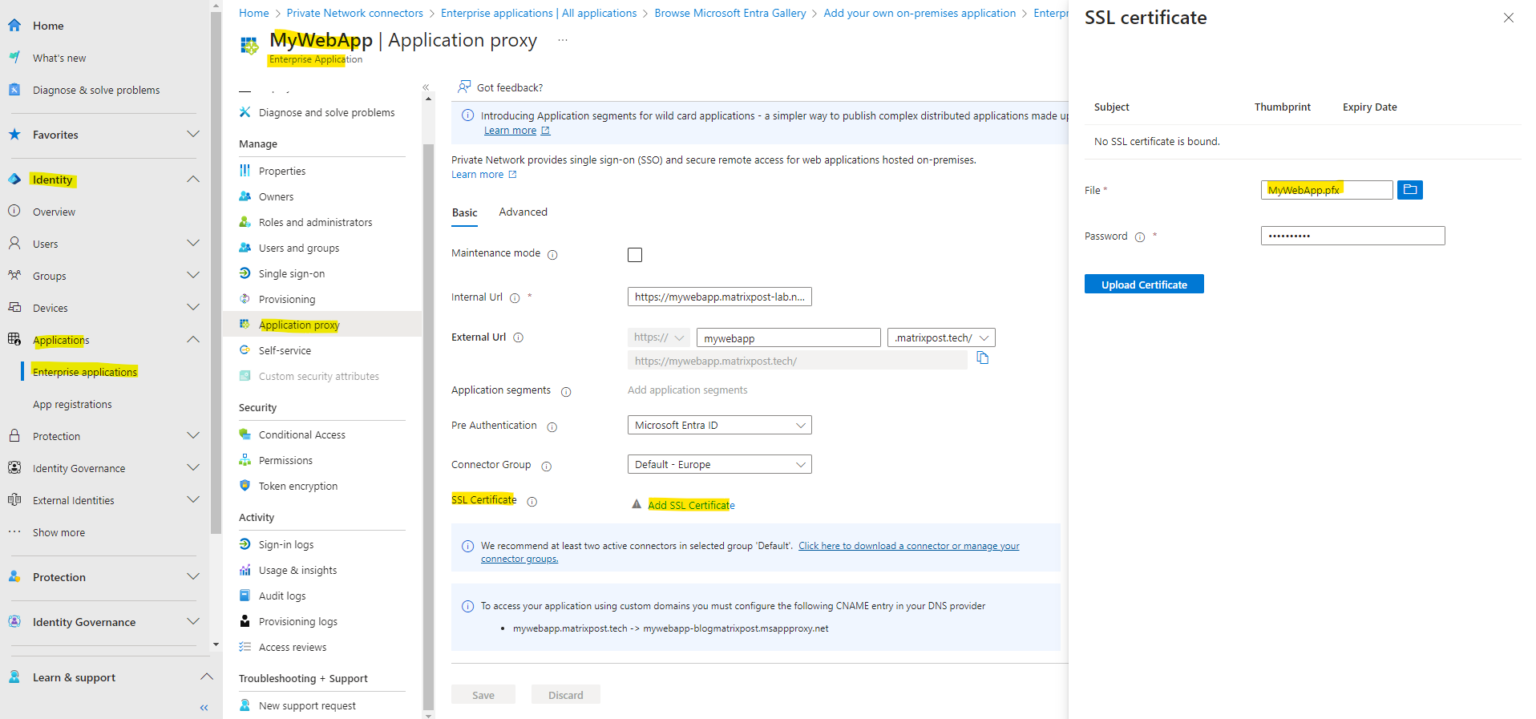The image size is (1536, 719).
Task: Open the Home icon in the sidebar
Action: tap(14, 25)
